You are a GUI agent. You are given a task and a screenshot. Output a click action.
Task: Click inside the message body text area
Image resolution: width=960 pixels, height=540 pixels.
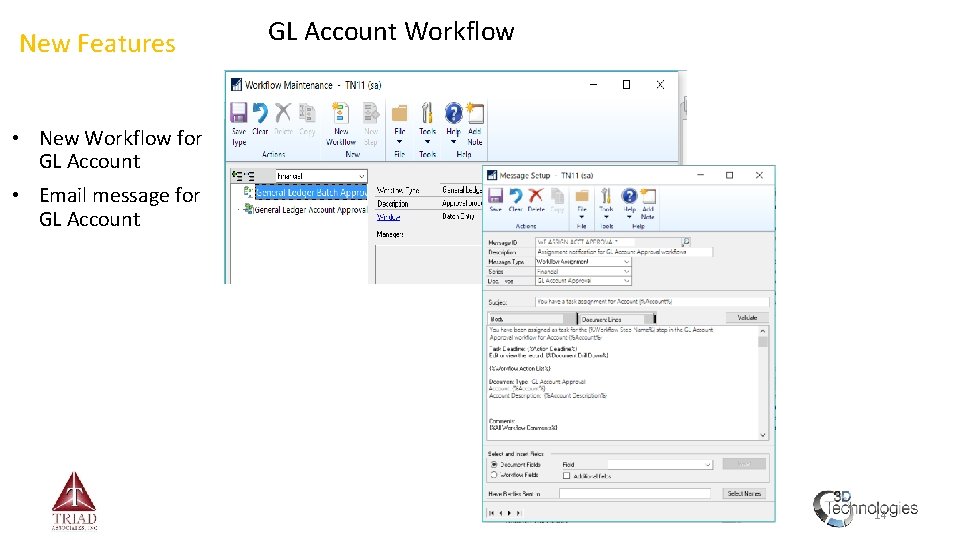point(623,382)
